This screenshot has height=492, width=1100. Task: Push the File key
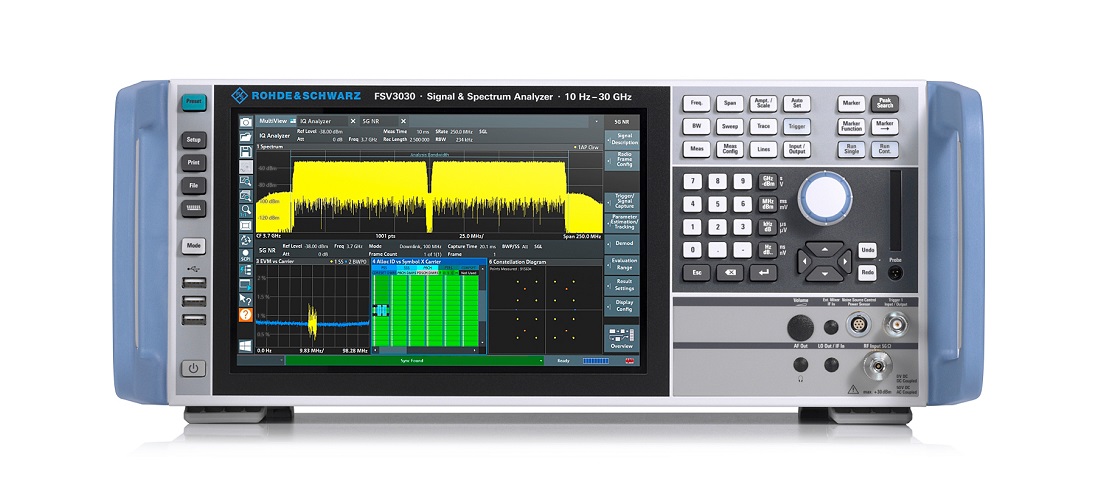(x=194, y=186)
